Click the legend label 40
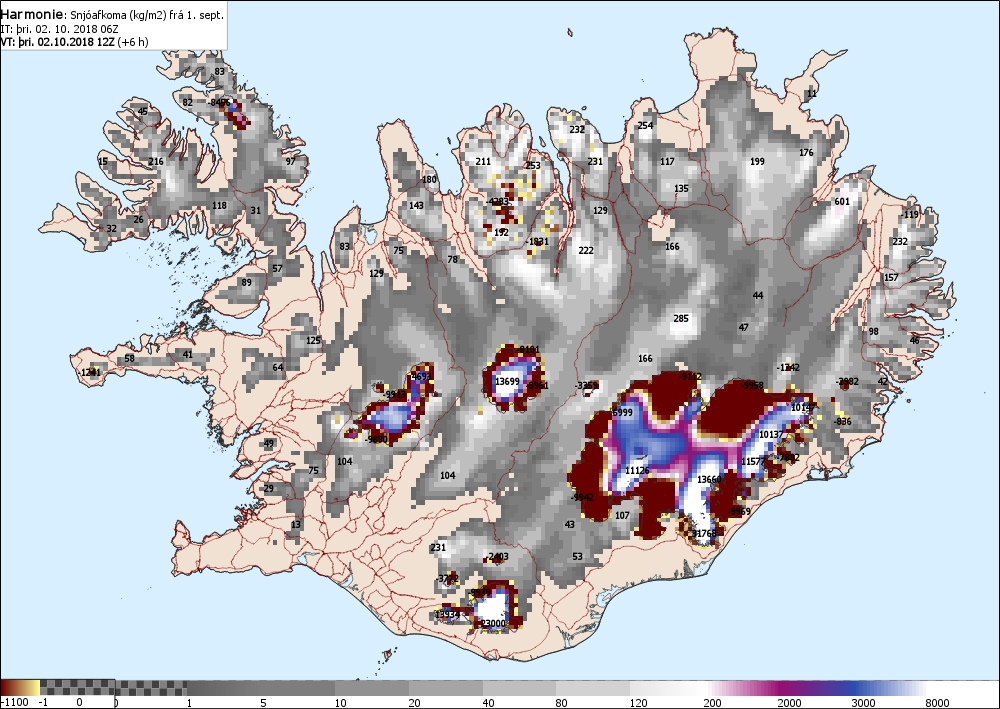 coord(489,703)
